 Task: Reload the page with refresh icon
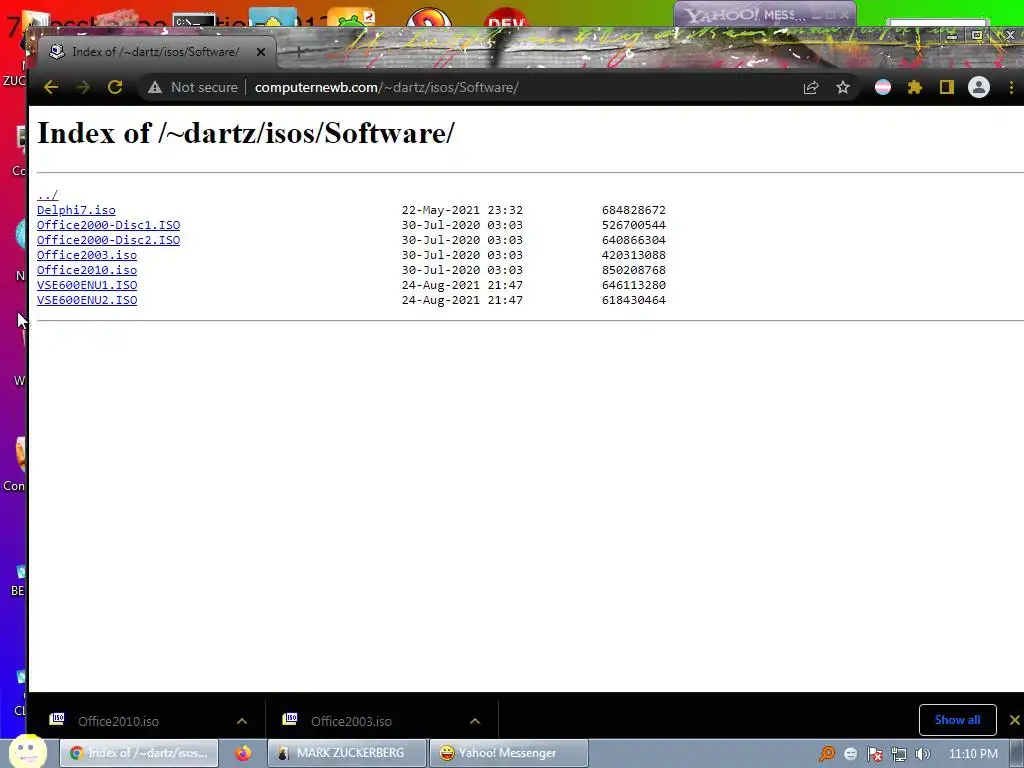(x=115, y=88)
